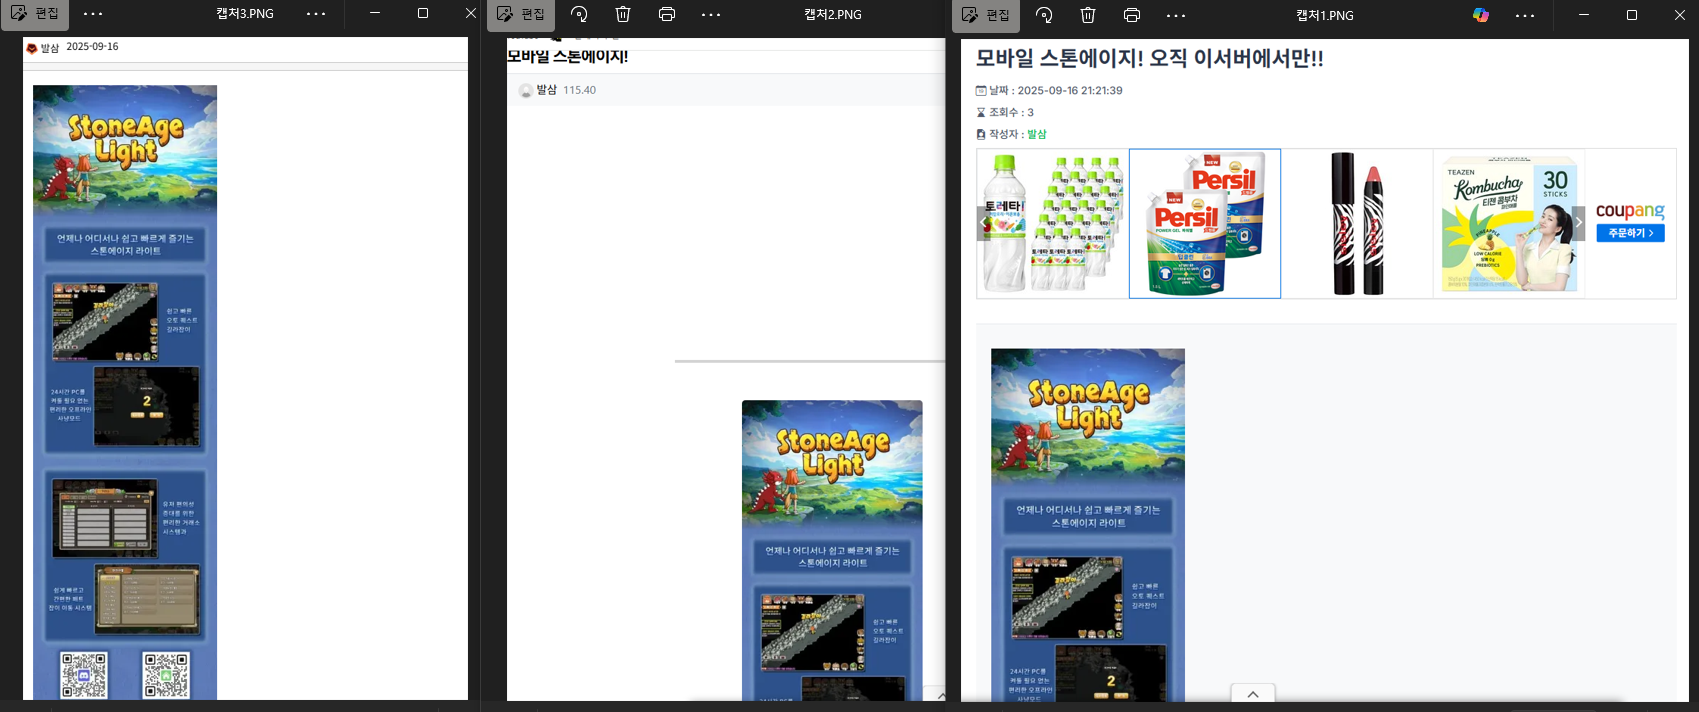Screen dimensions: 1699x712
Task: Select the Teazen Kombucha ad thumbnail
Action: pos(1509,224)
